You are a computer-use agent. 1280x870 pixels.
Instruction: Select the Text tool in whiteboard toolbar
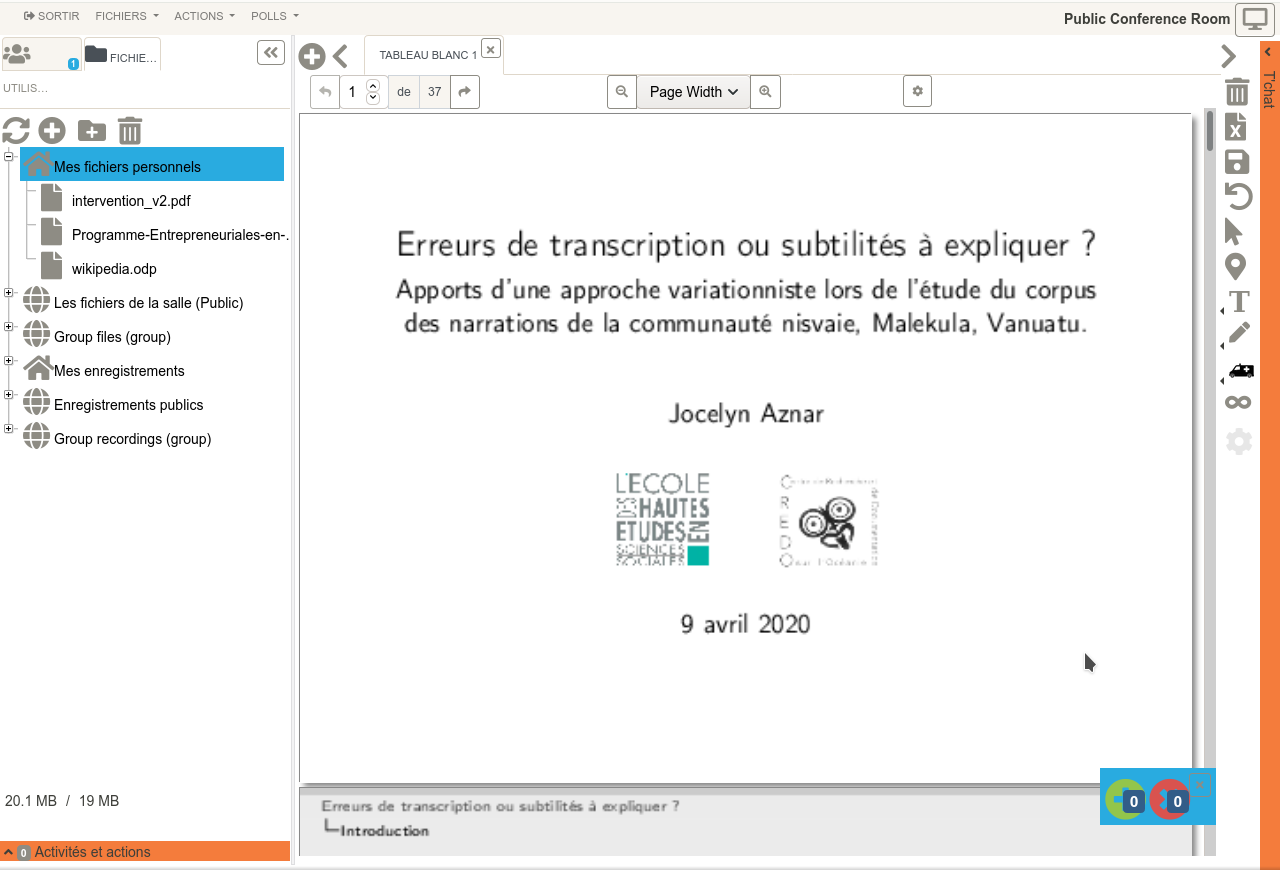pos(1239,301)
